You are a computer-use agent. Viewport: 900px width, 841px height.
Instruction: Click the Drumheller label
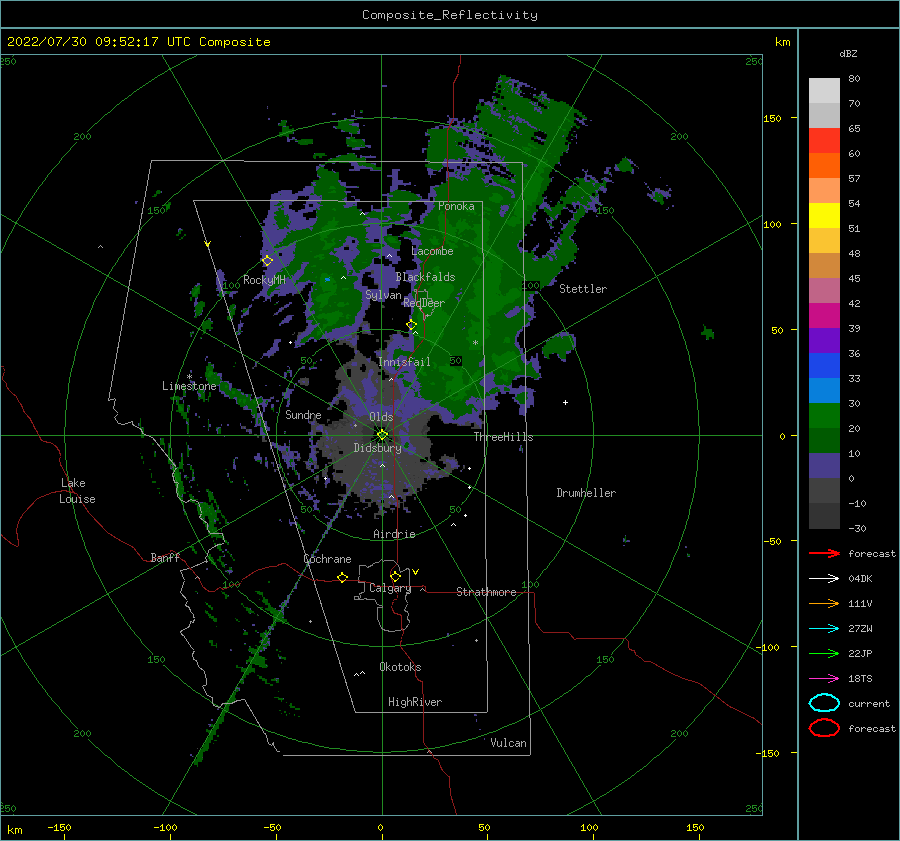tap(586, 493)
